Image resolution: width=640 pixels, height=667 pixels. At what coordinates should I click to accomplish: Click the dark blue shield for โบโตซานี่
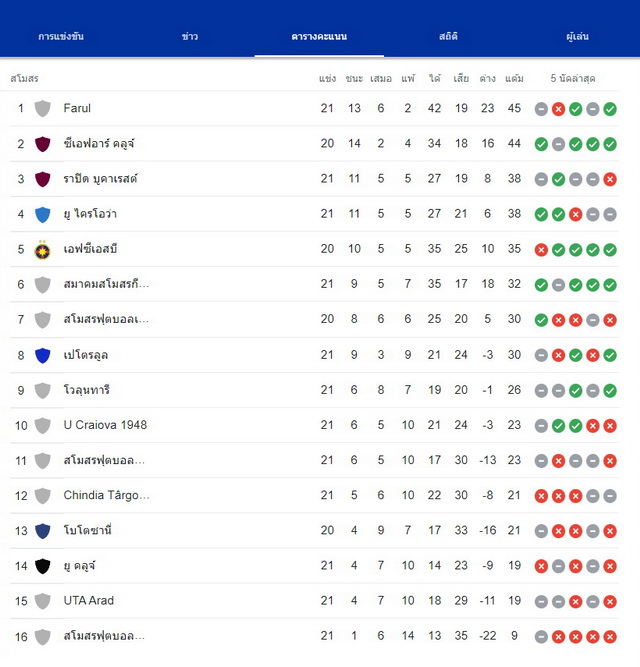pos(43,531)
